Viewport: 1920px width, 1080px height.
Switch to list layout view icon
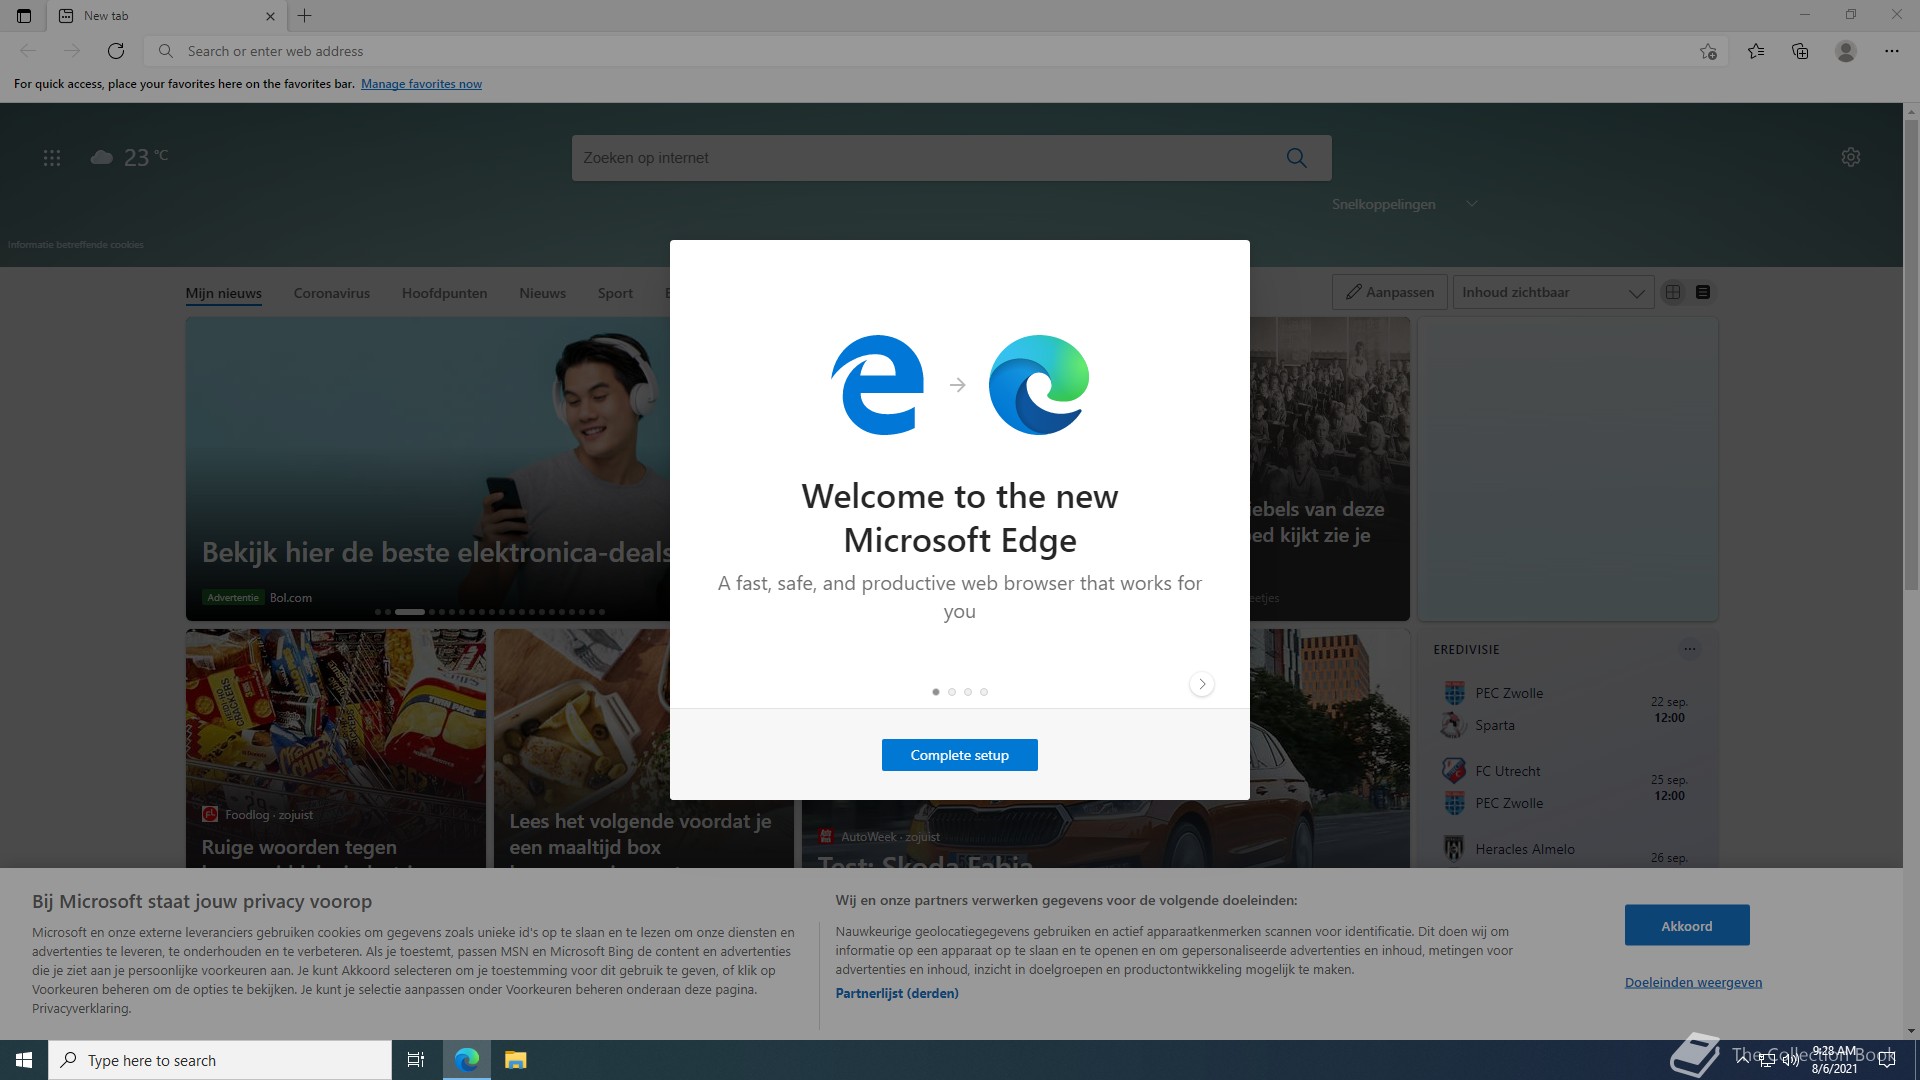click(1703, 292)
